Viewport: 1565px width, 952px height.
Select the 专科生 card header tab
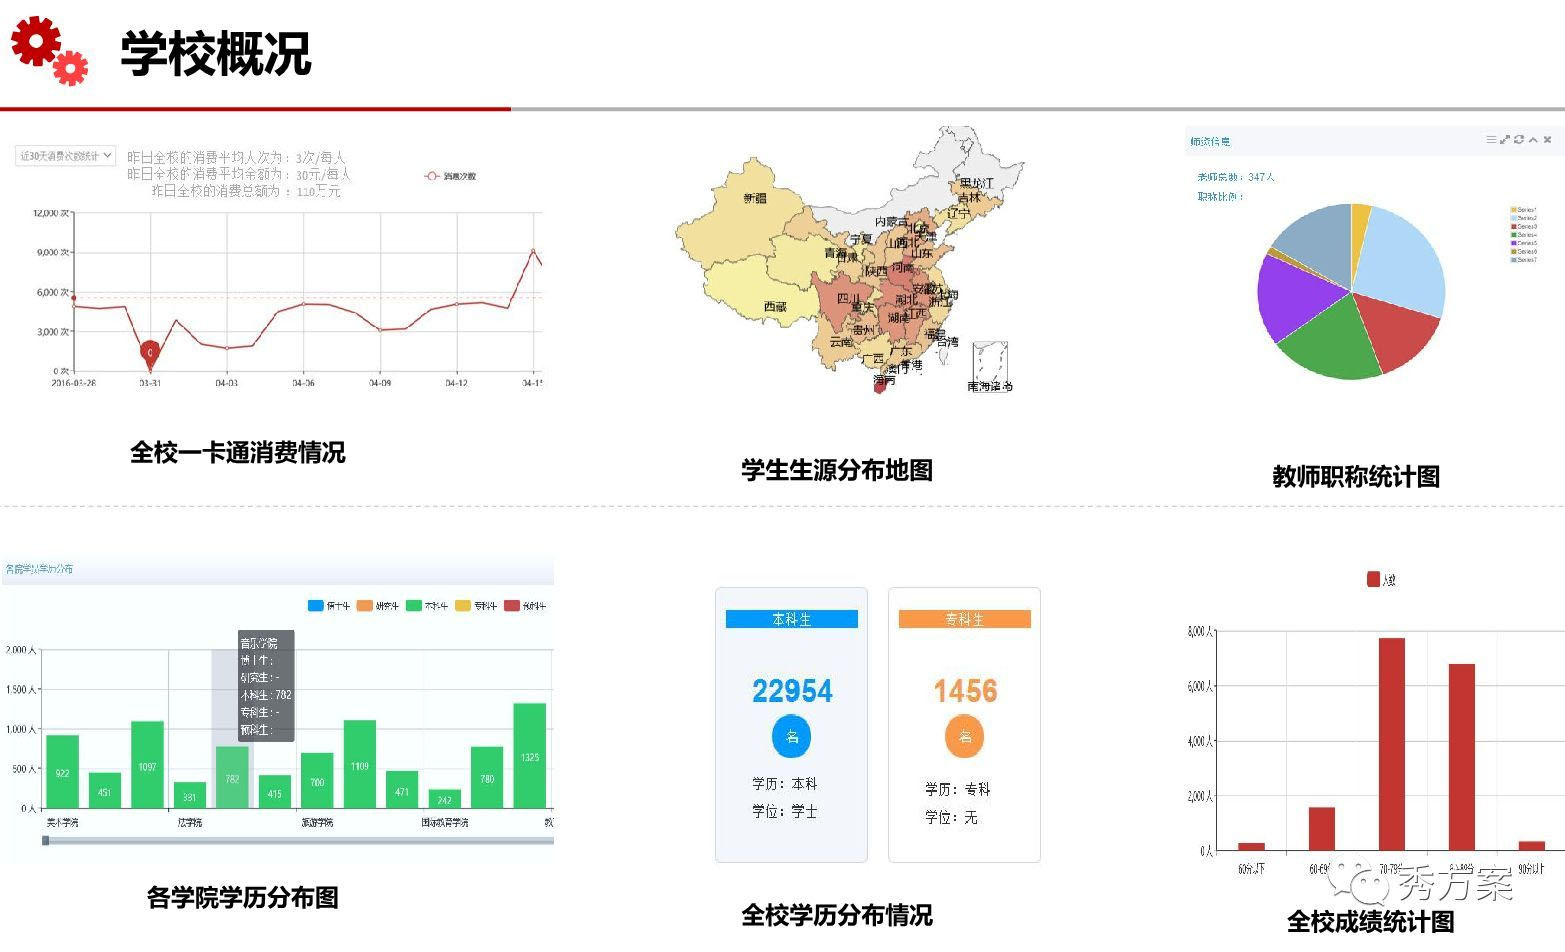964,620
